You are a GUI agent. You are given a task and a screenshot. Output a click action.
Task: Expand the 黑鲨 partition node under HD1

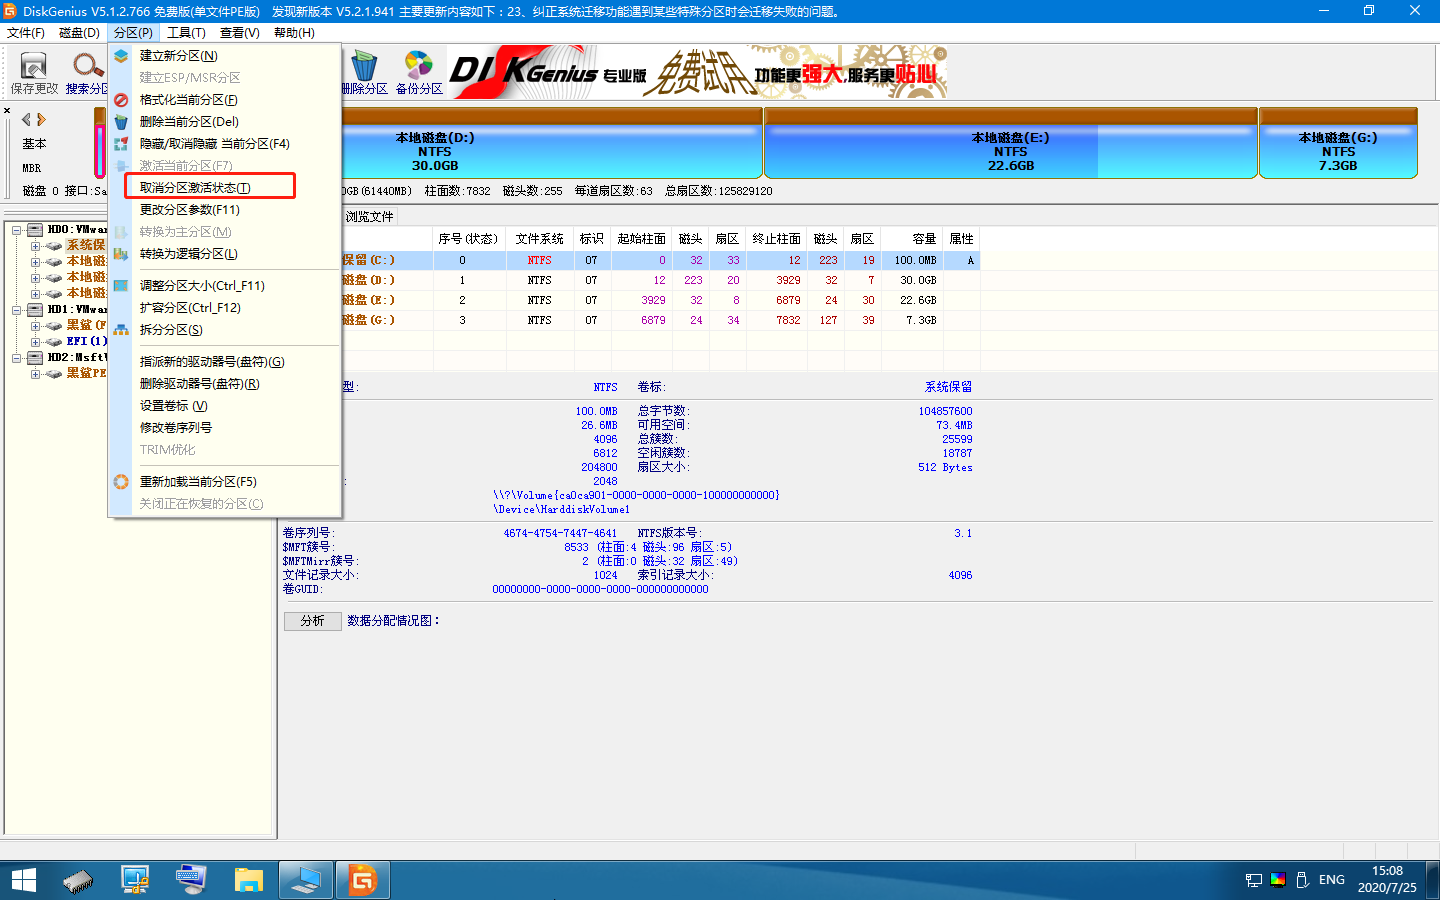[x=35, y=326]
